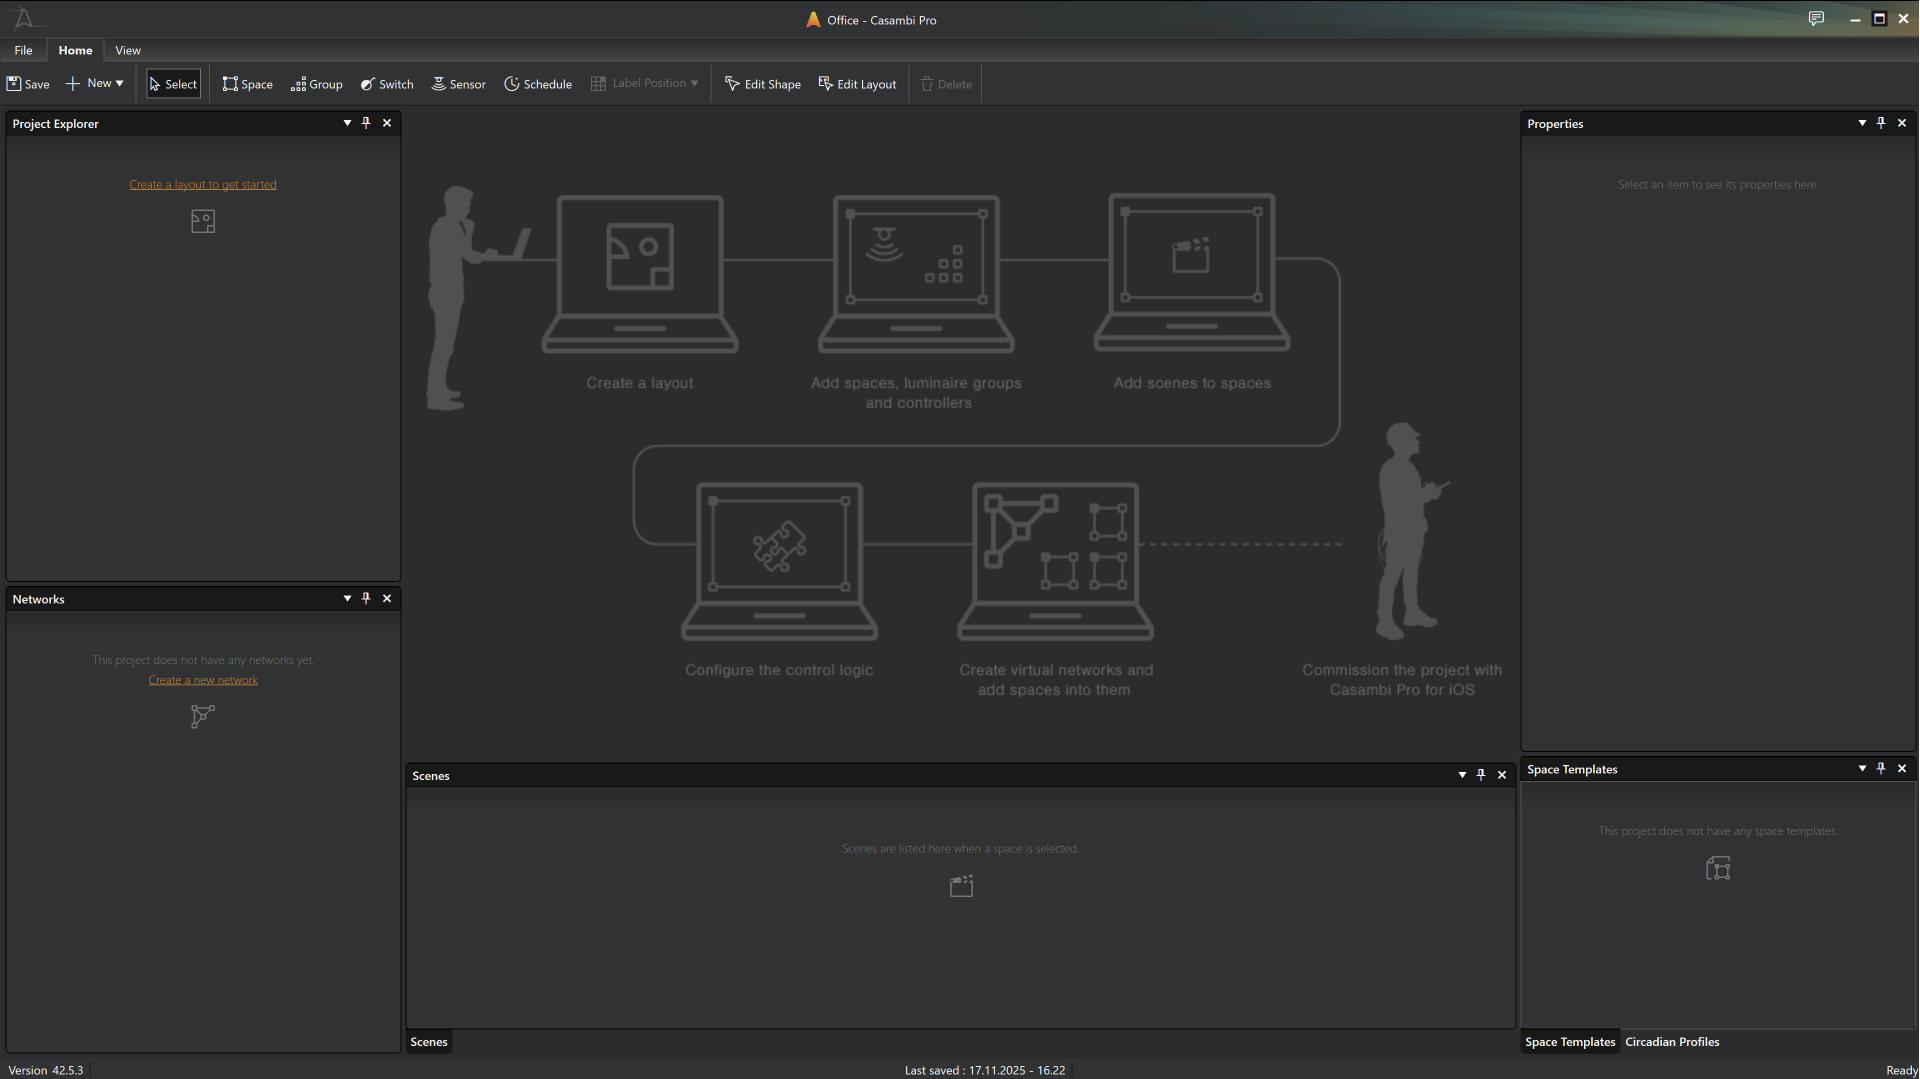Click Create a layout to get started link
The width and height of the screenshot is (1920, 1079).
click(202, 184)
